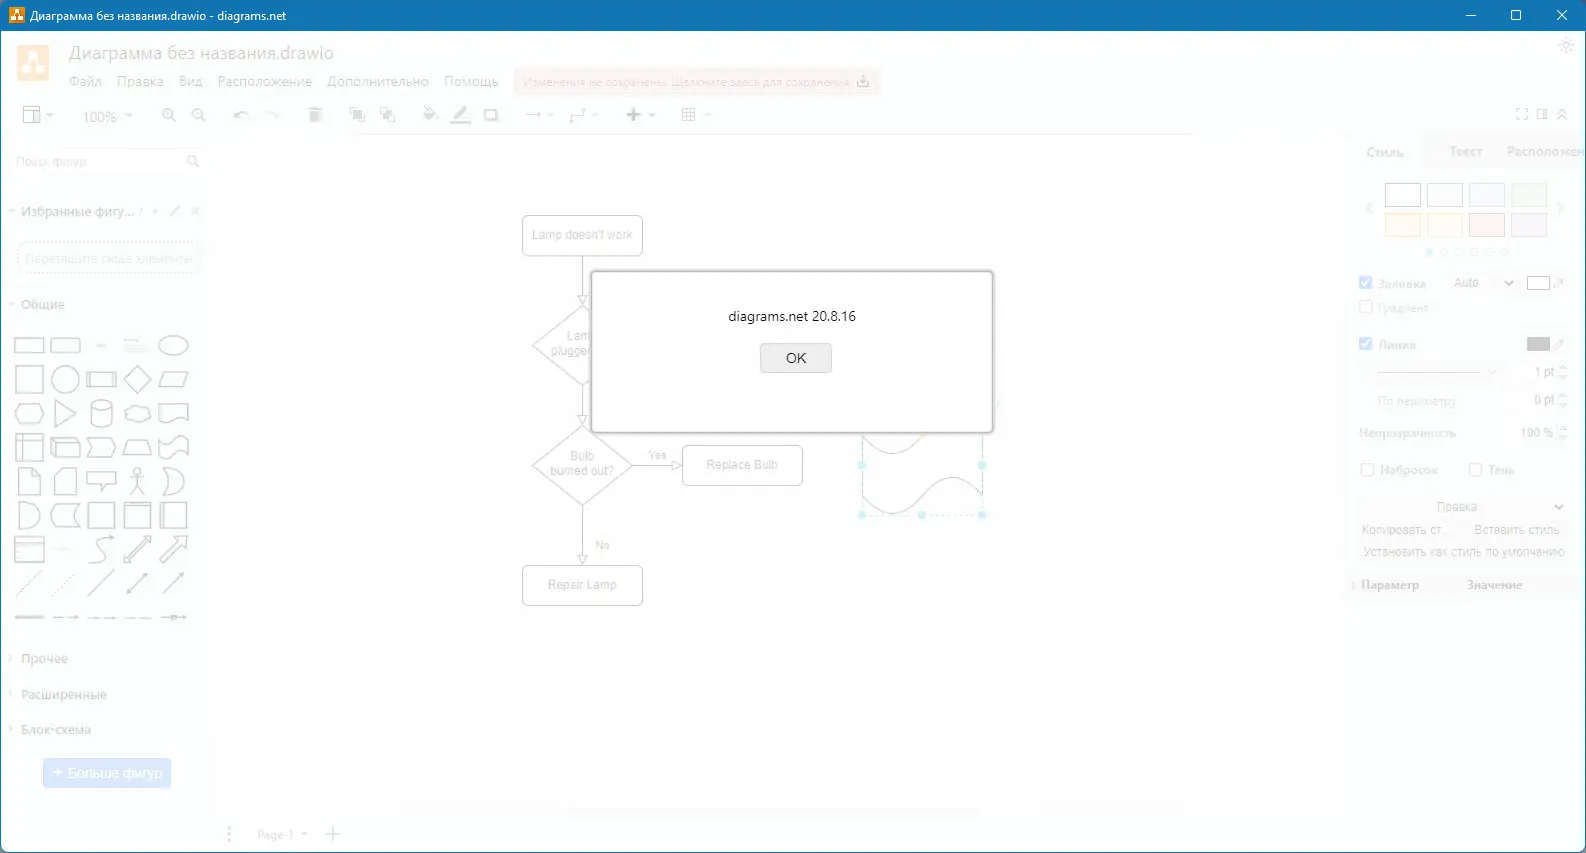Viewport: 1586px width, 853px height.
Task: Click OK in the diagrams.net version dialog
Action: click(x=795, y=358)
